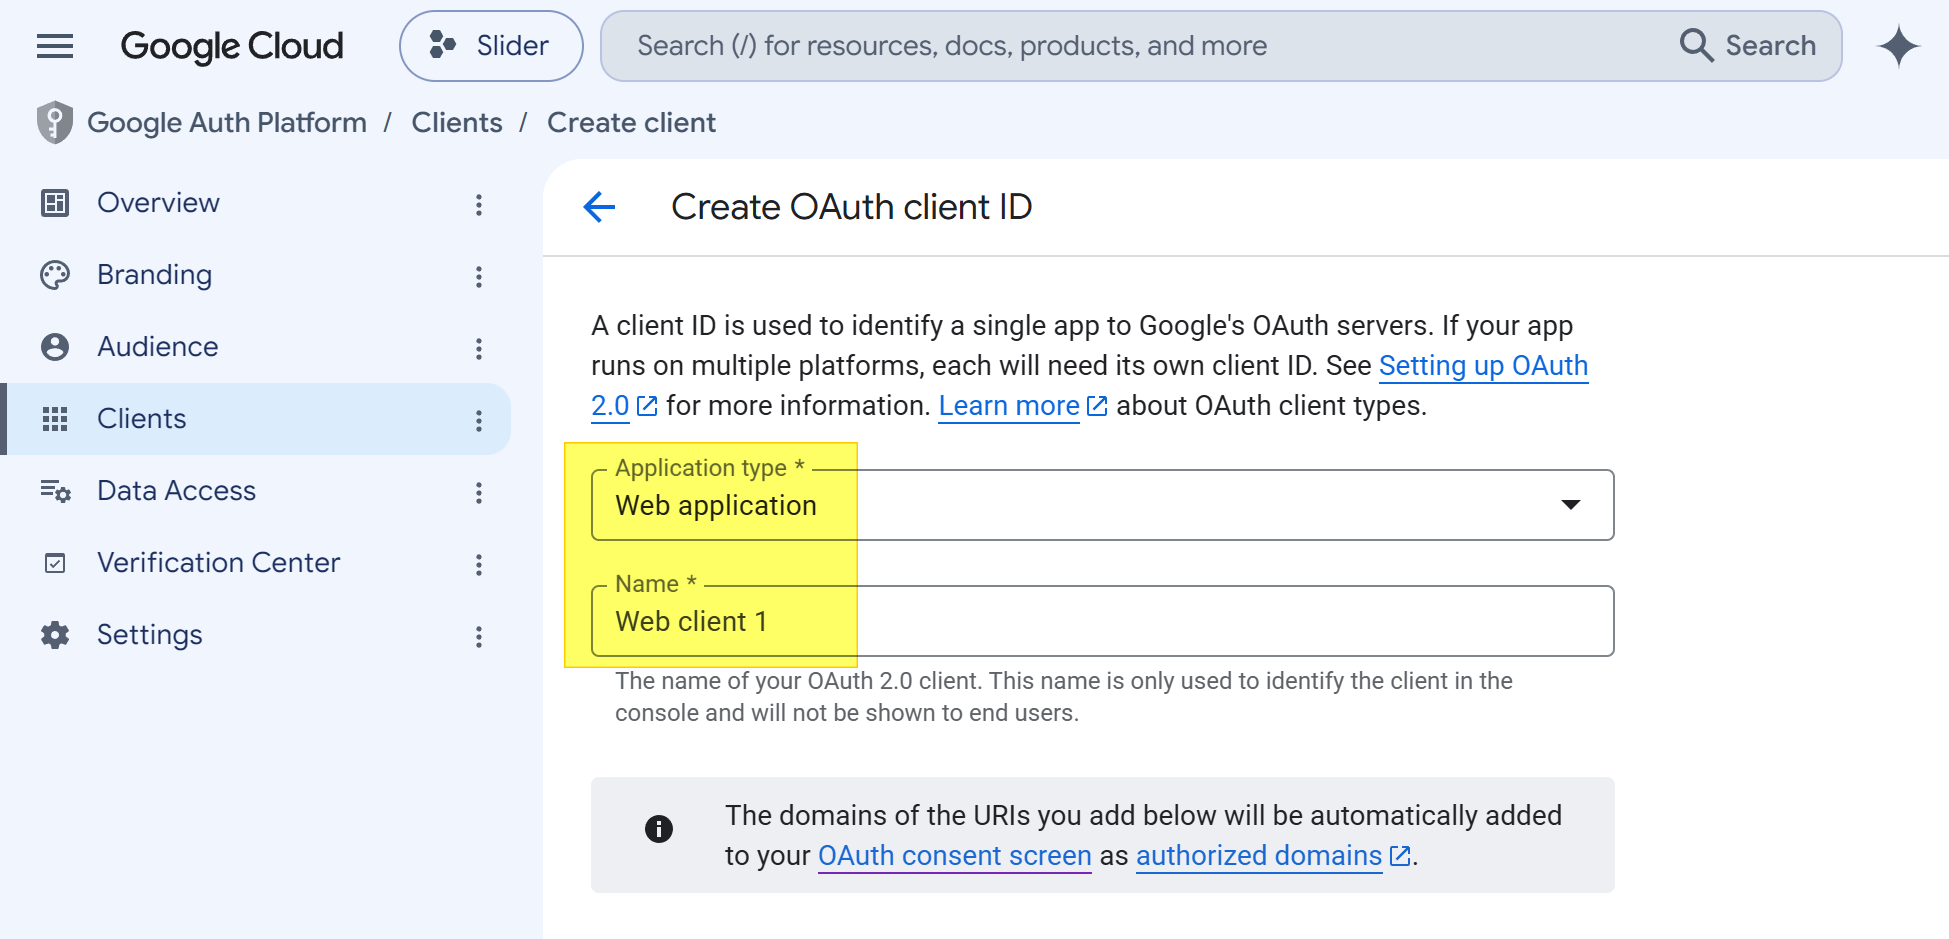The width and height of the screenshot is (1949, 939).
Task: Open more options for Clients
Action: pos(479,421)
